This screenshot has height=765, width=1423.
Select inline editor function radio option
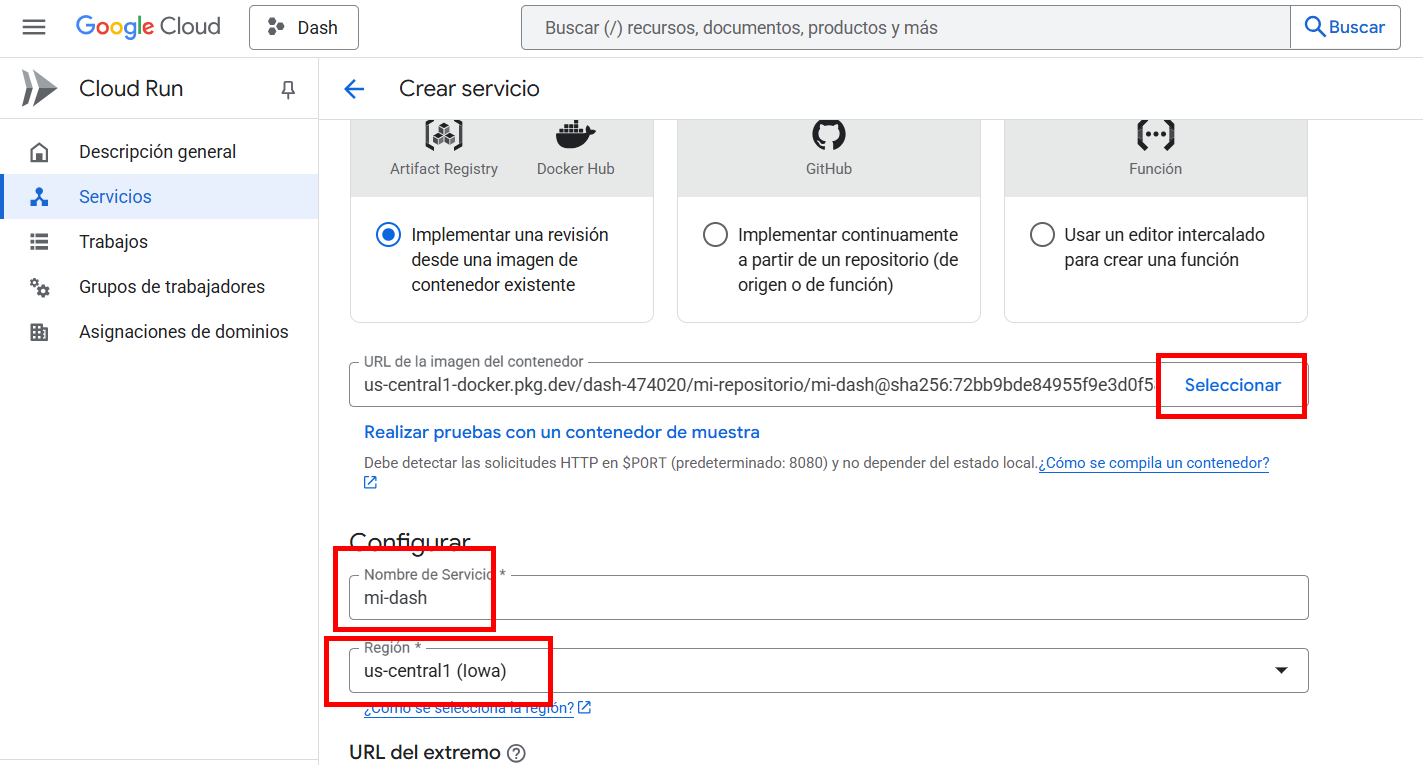pos(1042,235)
